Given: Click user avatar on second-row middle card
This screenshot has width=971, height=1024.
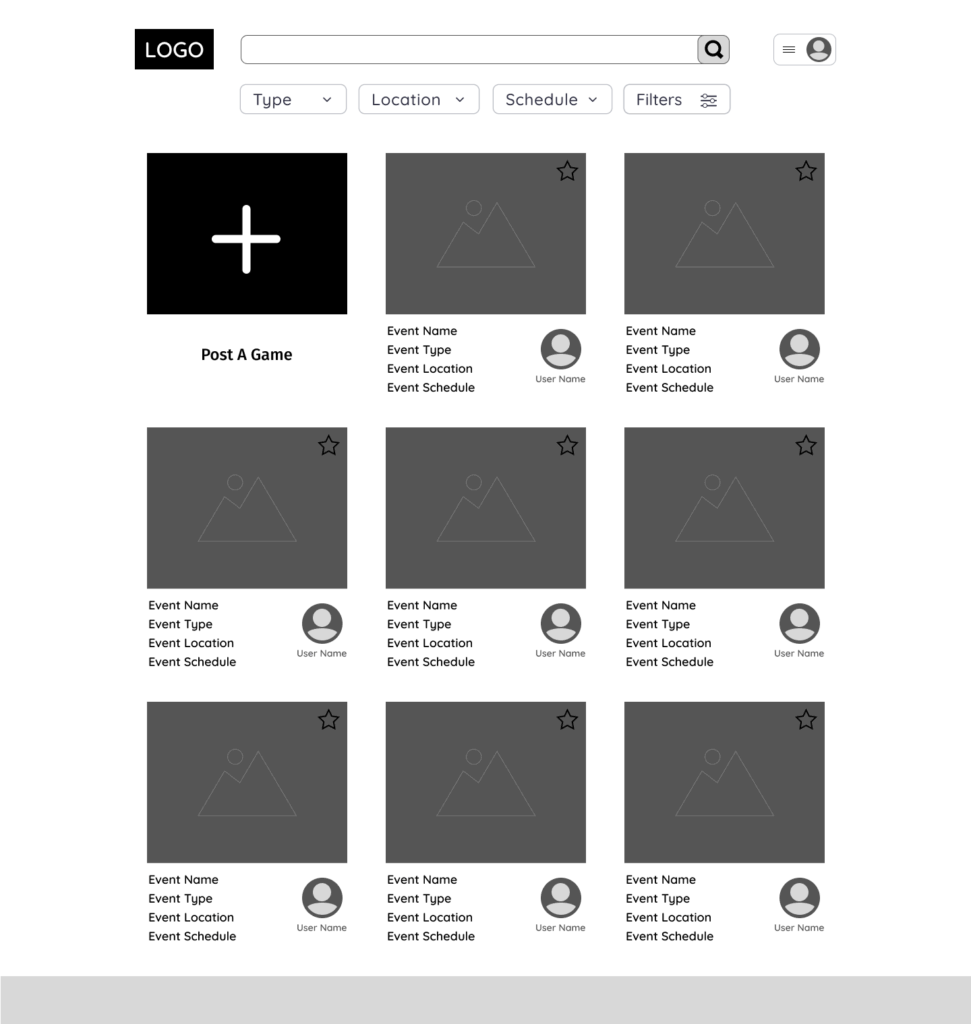Looking at the screenshot, I should point(561,624).
